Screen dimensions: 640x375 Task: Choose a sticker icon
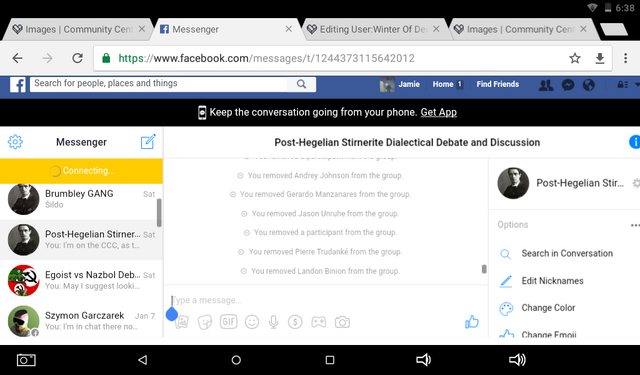click(x=205, y=322)
